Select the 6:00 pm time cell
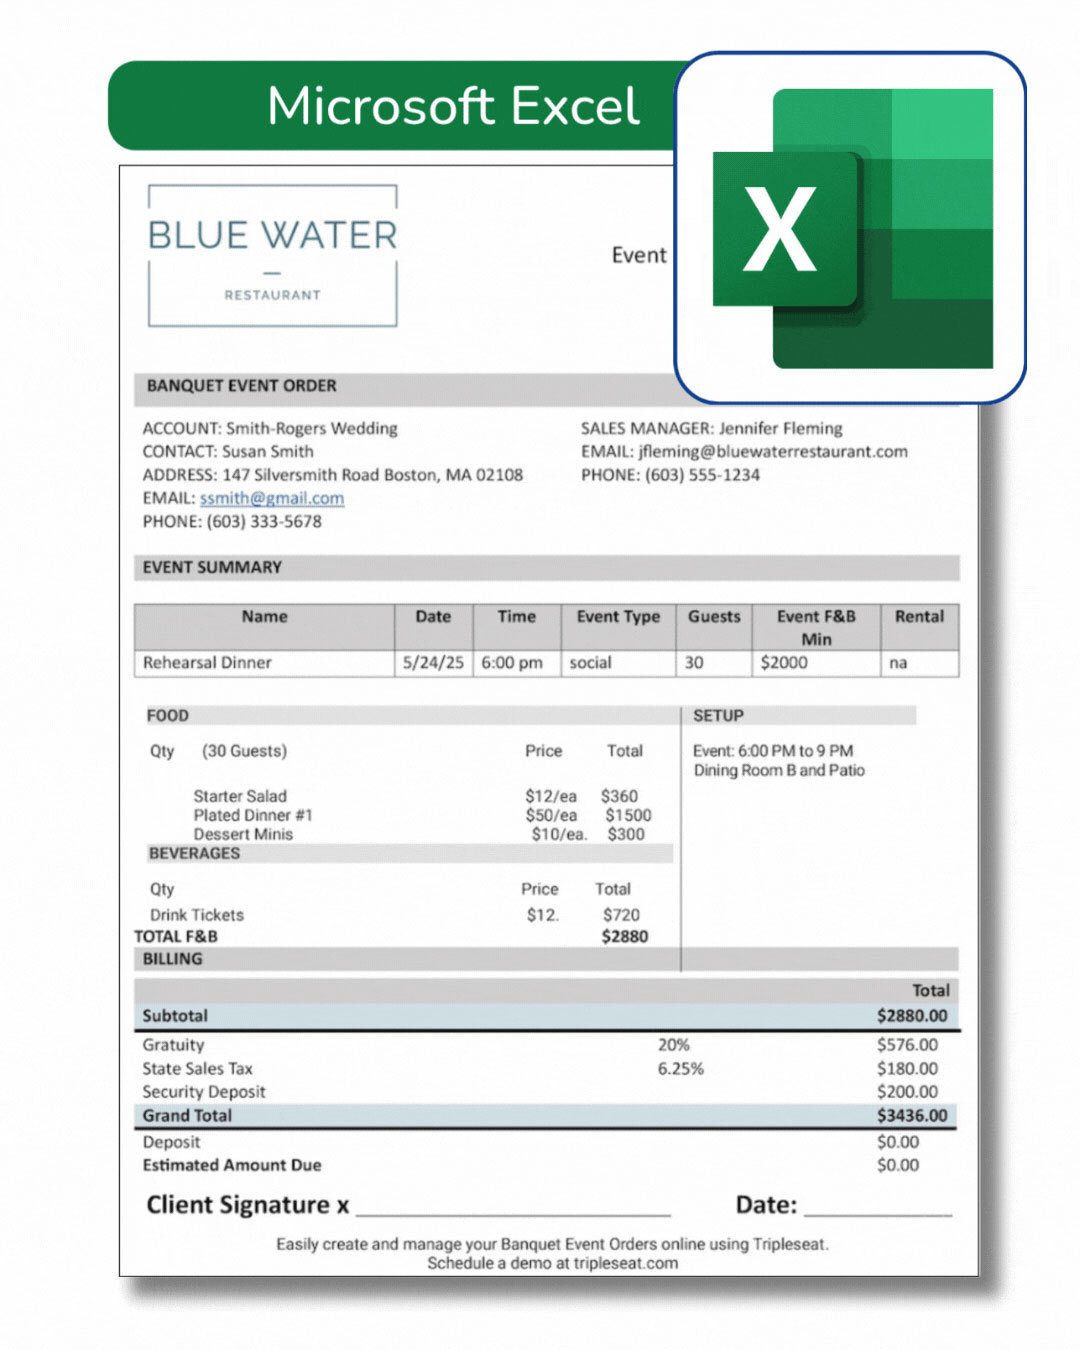The width and height of the screenshot is (1080, 1350). [x=513, y=663]
